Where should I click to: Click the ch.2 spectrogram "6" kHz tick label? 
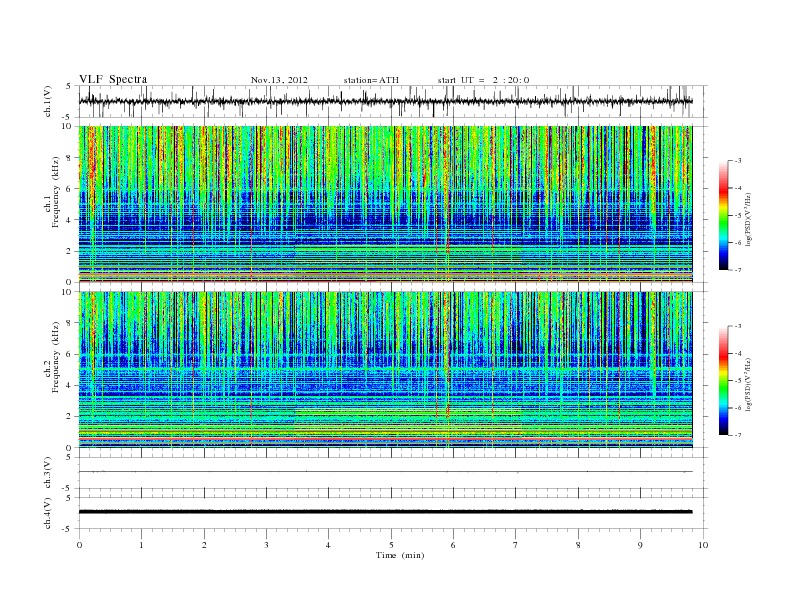click(x=70, y=354)
